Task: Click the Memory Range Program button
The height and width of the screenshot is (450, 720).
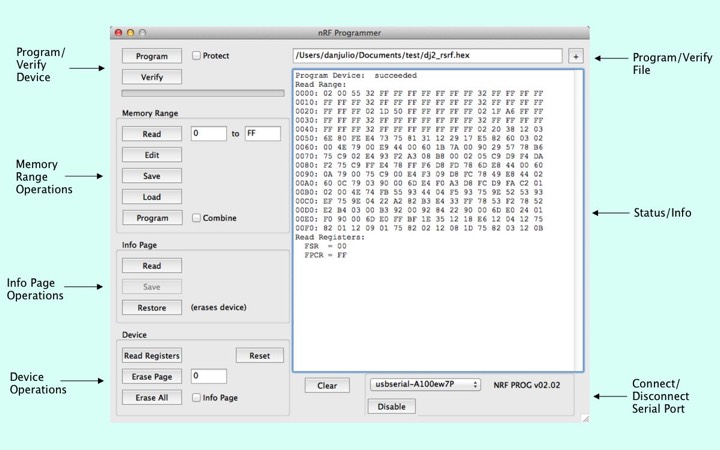Action: coord(152,218)
